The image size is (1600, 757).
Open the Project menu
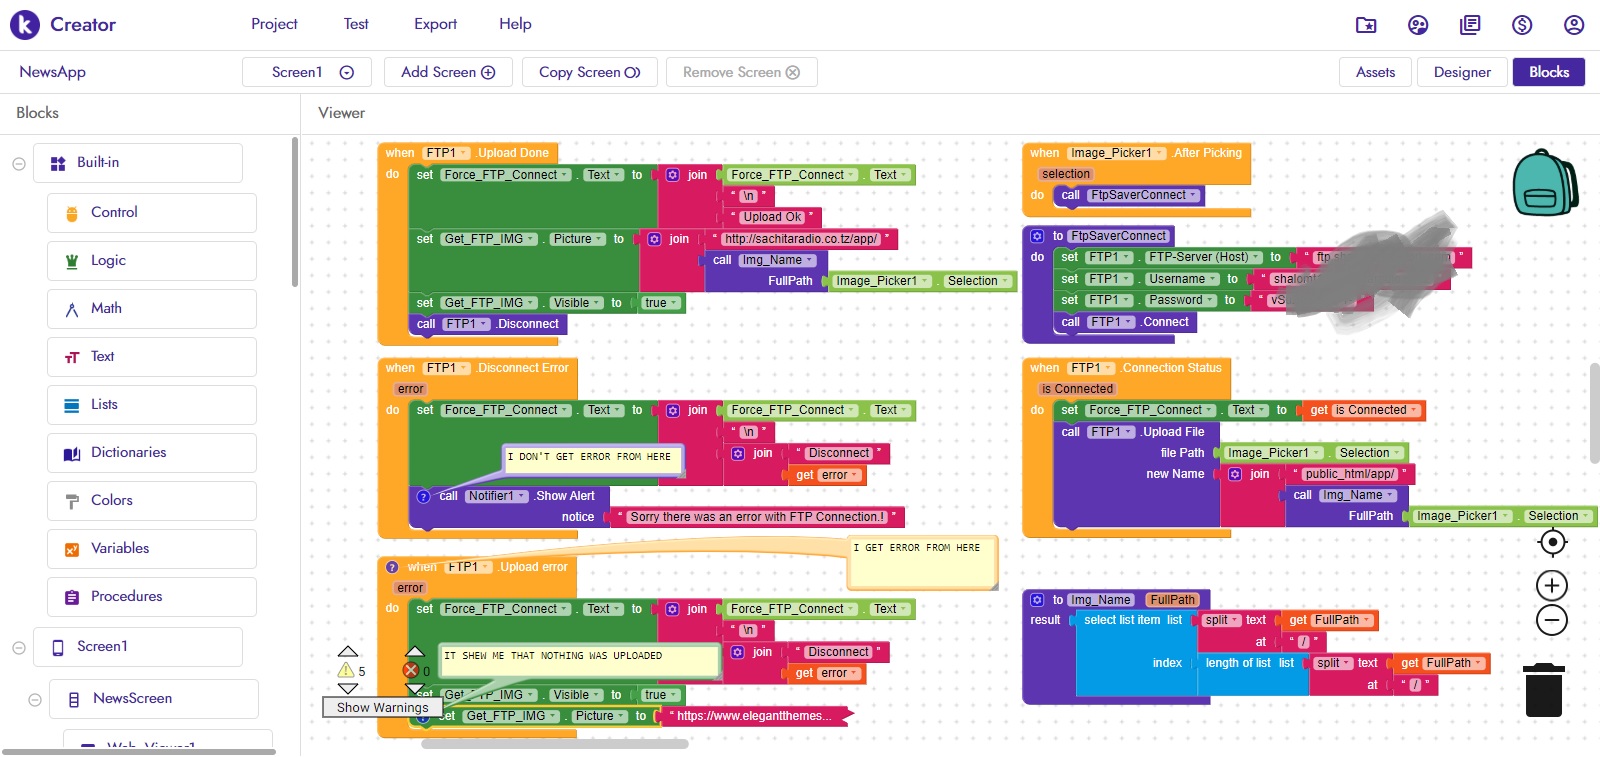274,24
